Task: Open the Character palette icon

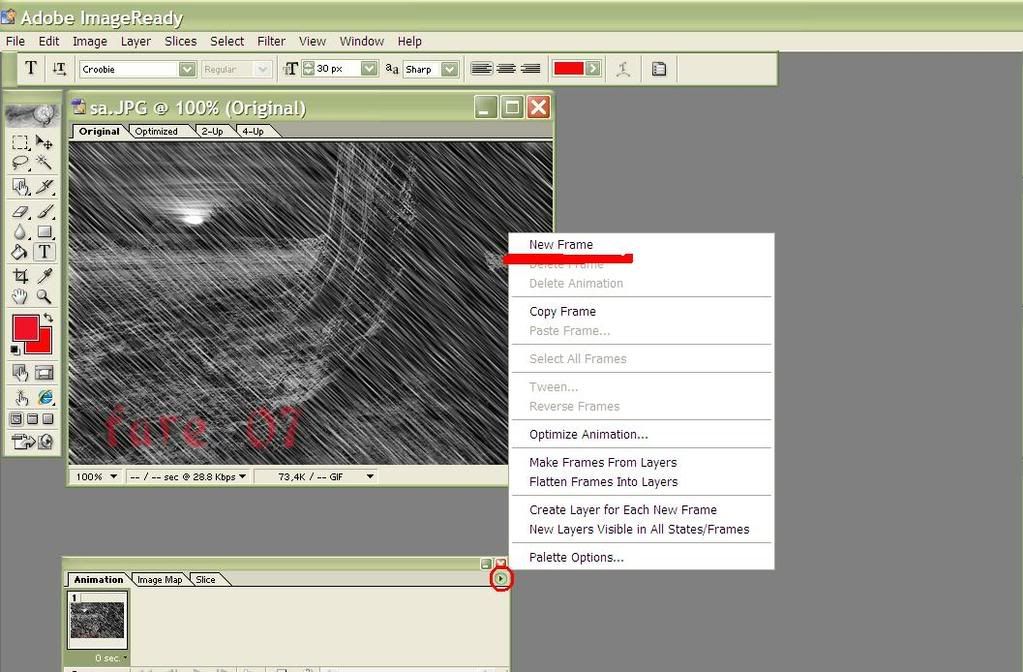Action: pyautogui.click(x=659, y=69)
